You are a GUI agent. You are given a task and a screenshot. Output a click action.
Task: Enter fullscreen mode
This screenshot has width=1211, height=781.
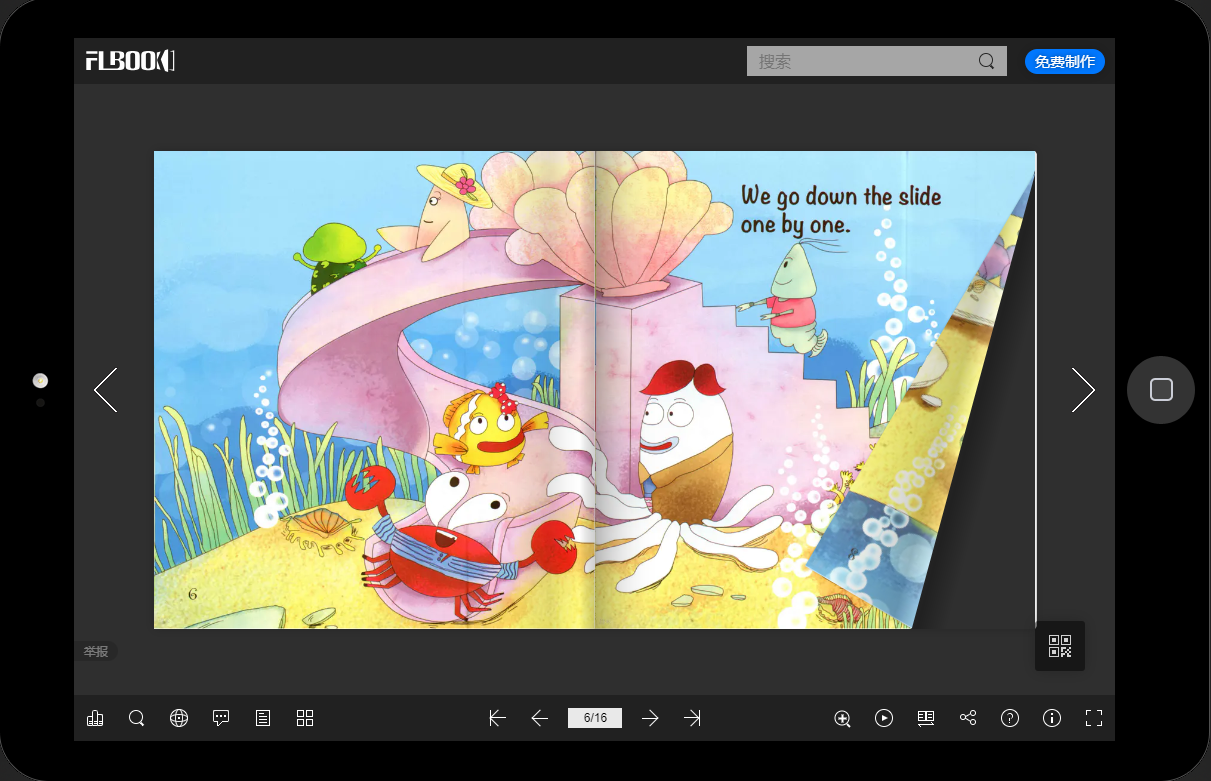pyautogui.click(x=1094, y=718)
